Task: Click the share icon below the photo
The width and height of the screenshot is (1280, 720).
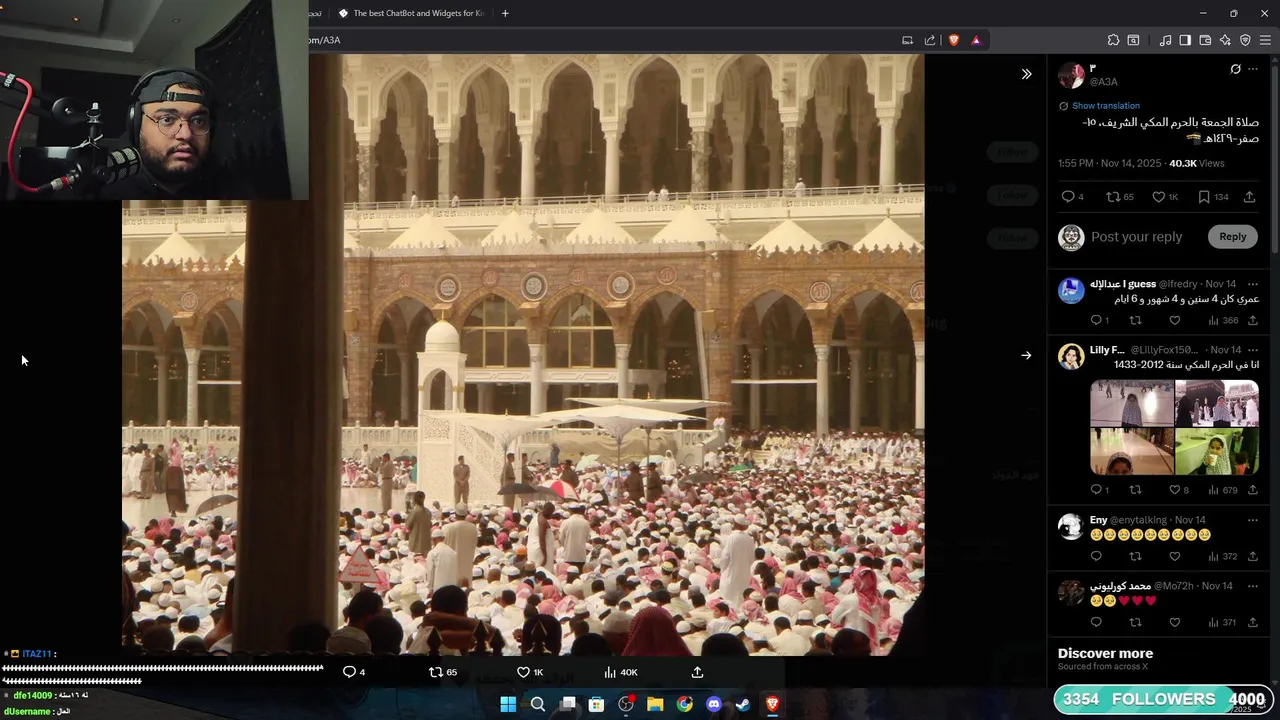Action: point(697,672)
